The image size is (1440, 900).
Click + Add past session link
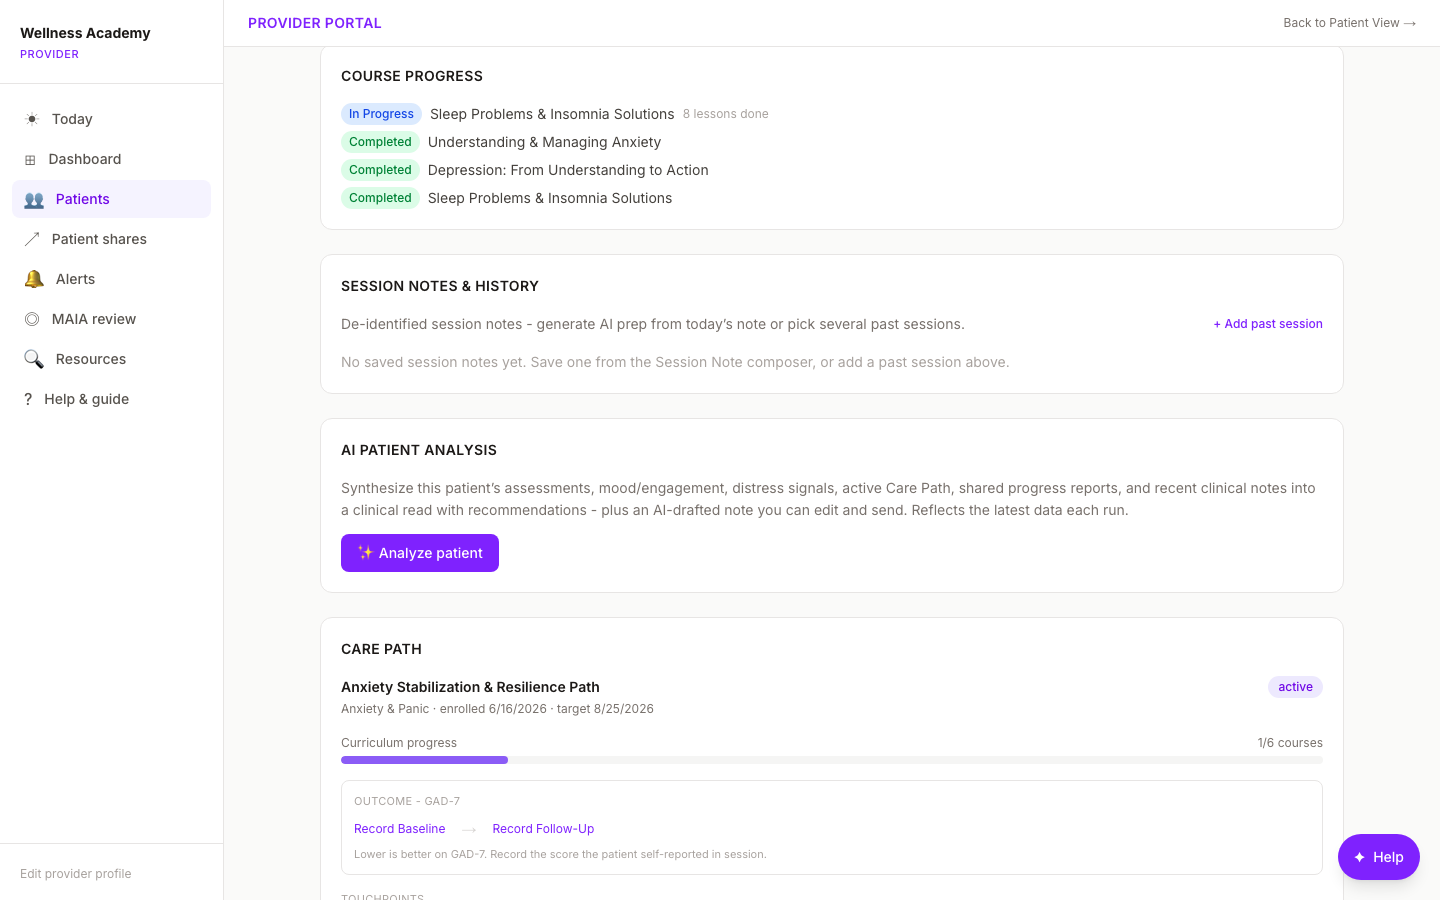point(1268,324)
